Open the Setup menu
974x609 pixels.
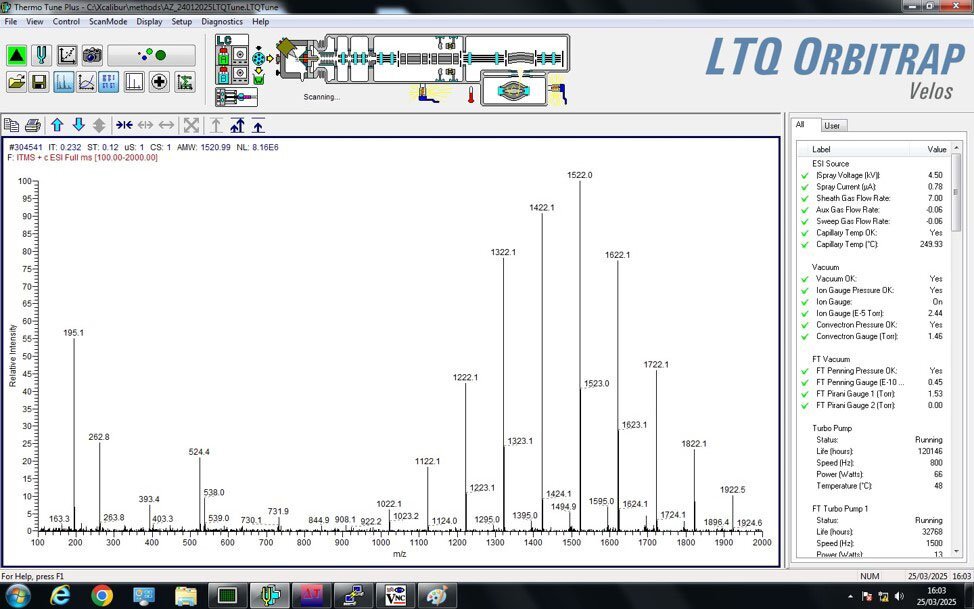(x=181, y=21)
